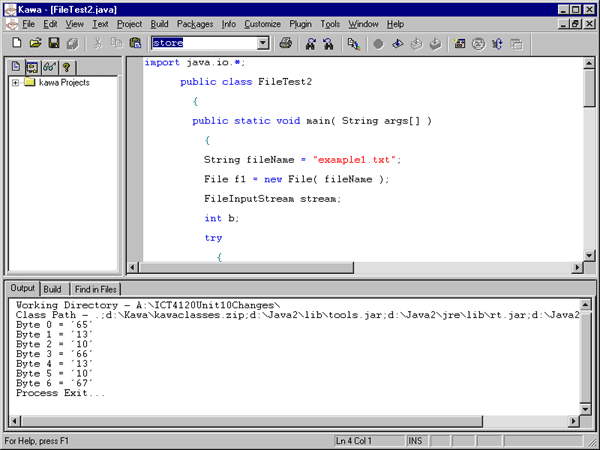Save the file with the floppy disk icon
Image resolution: width=600 pixels, height=450 pixels.
[x=54, y=43]
